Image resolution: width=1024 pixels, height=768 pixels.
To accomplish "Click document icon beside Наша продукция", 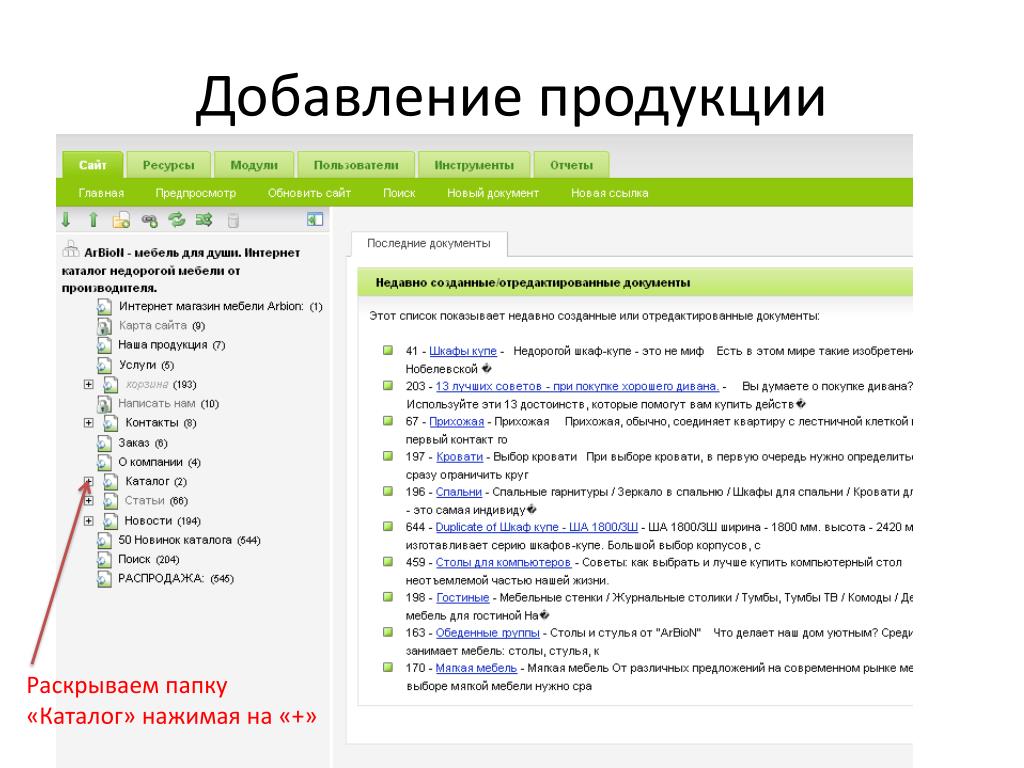I will coord(104,345).
